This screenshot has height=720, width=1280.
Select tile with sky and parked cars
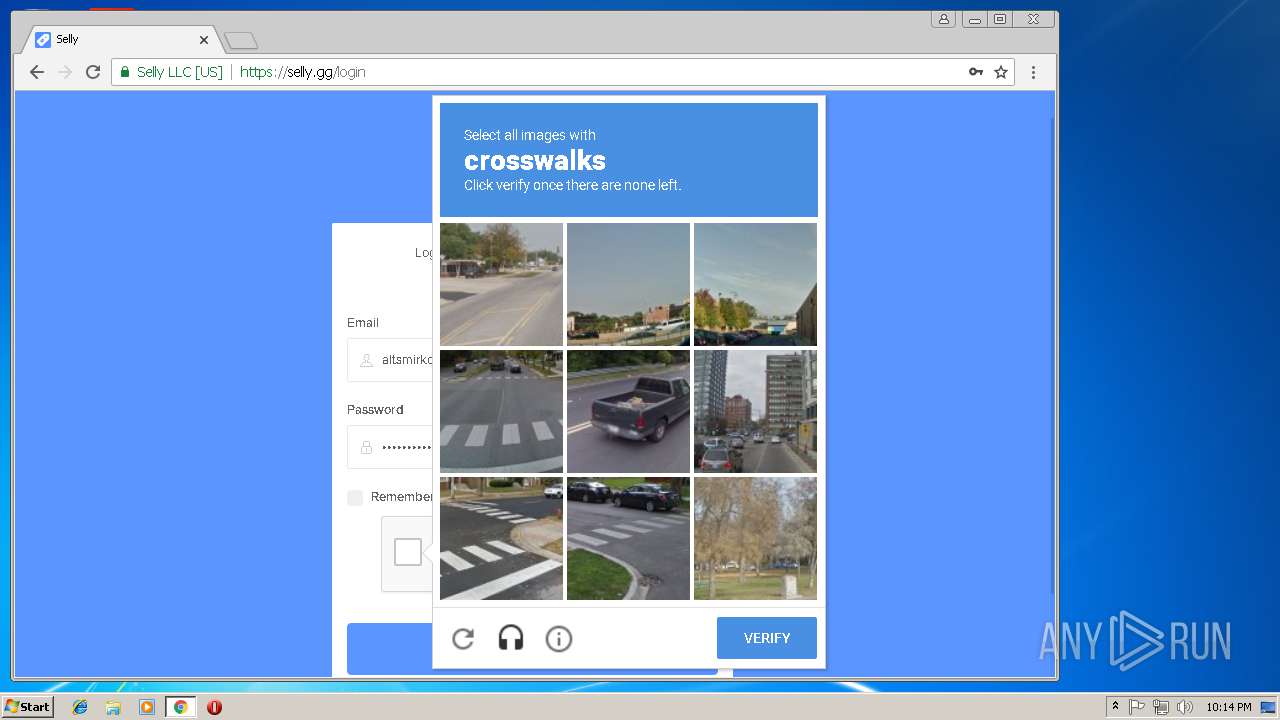[x=628, y=284]
